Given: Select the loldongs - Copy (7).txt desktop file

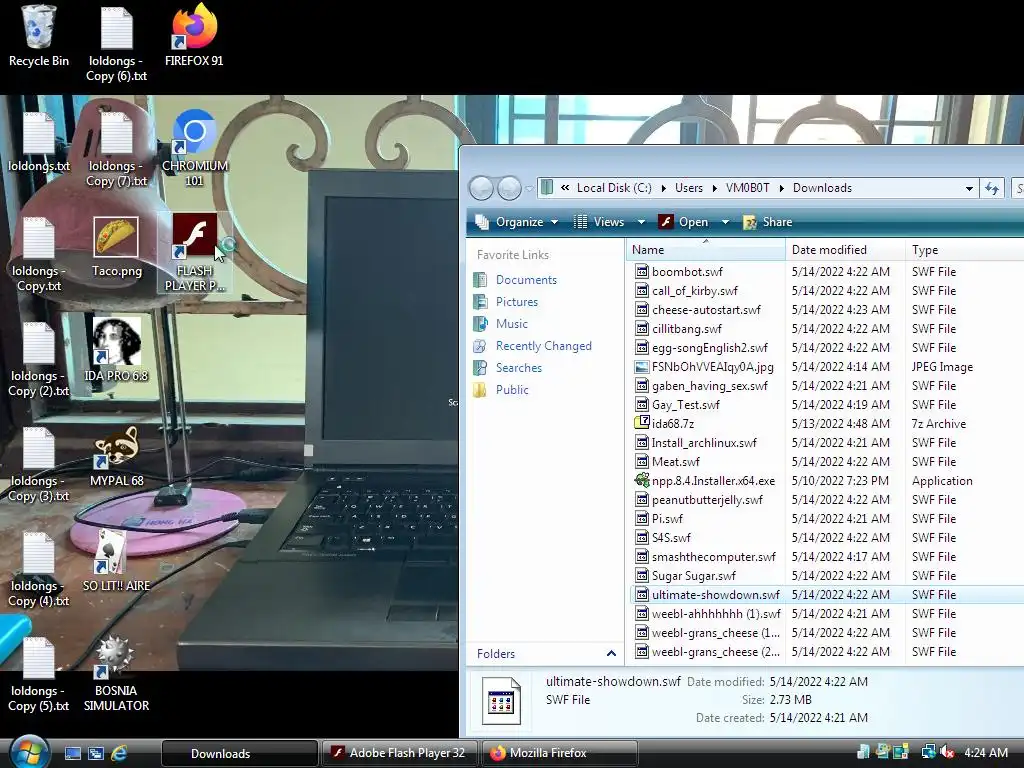Looking at the screenshot, I should [x=116, y=148].
